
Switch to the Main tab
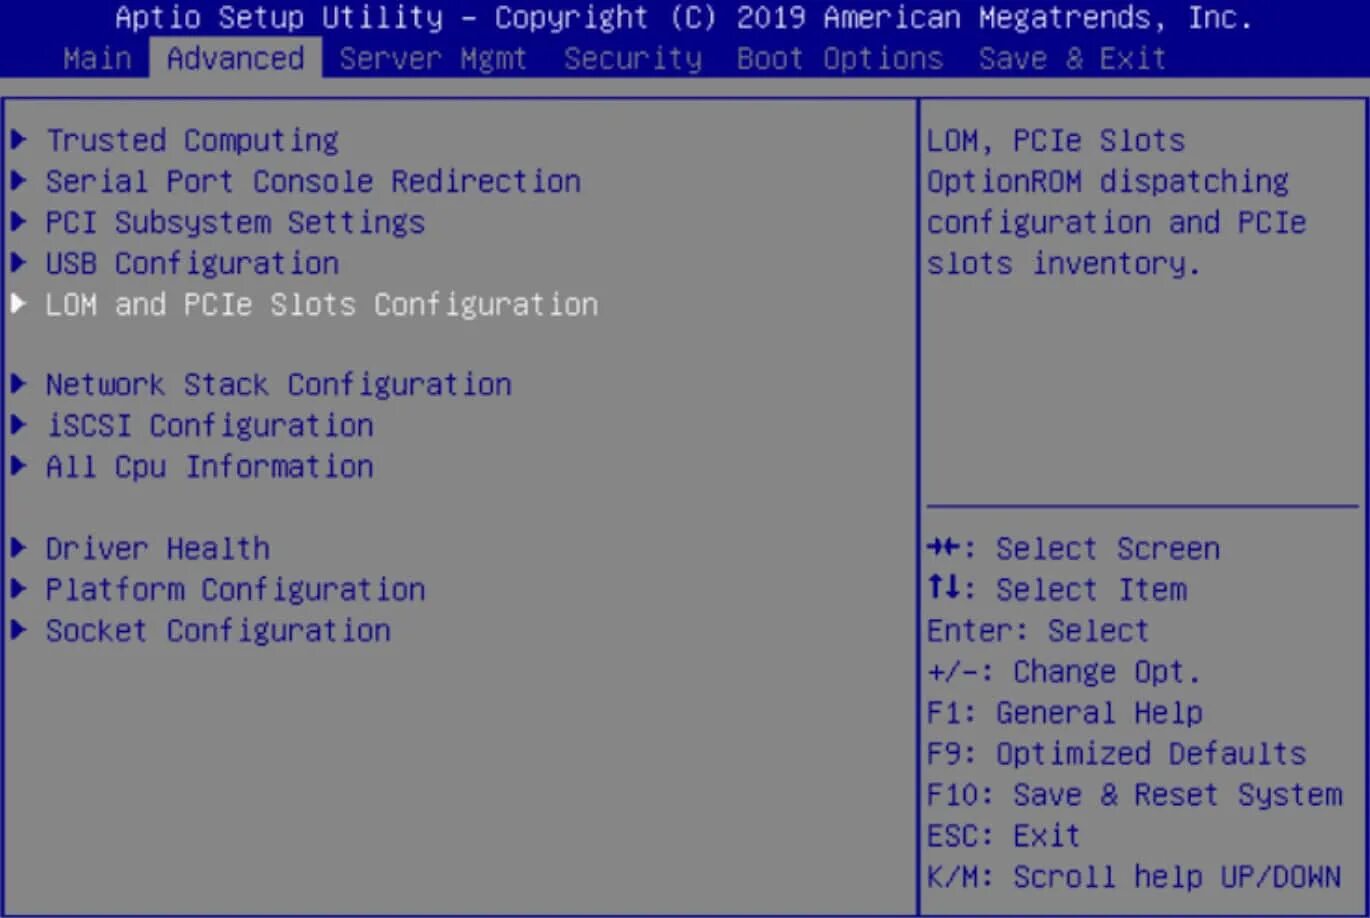click(x=97, y=58)
